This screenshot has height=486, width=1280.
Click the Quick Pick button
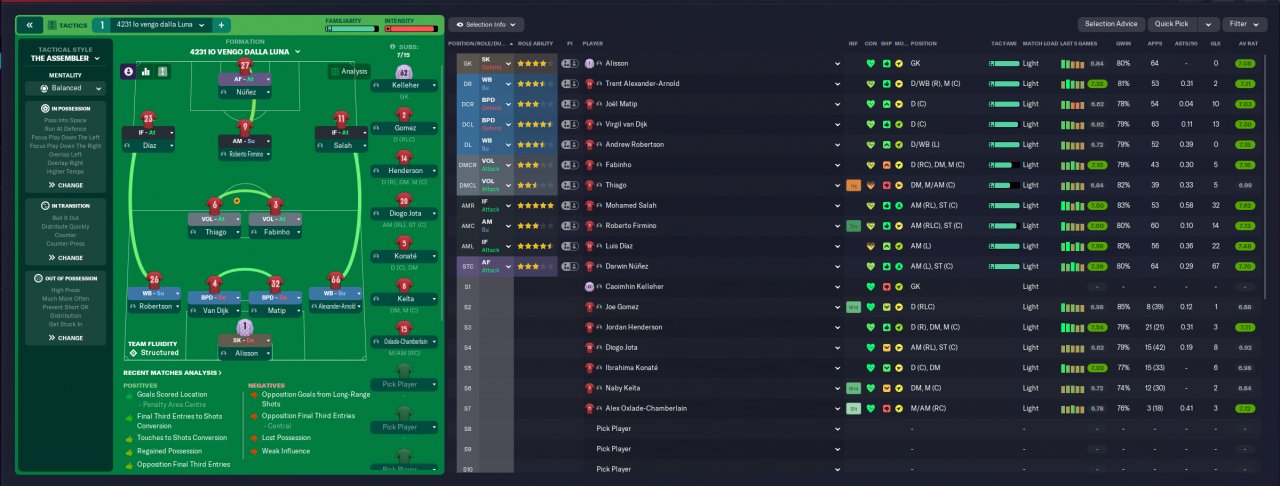pos(1171,24)
